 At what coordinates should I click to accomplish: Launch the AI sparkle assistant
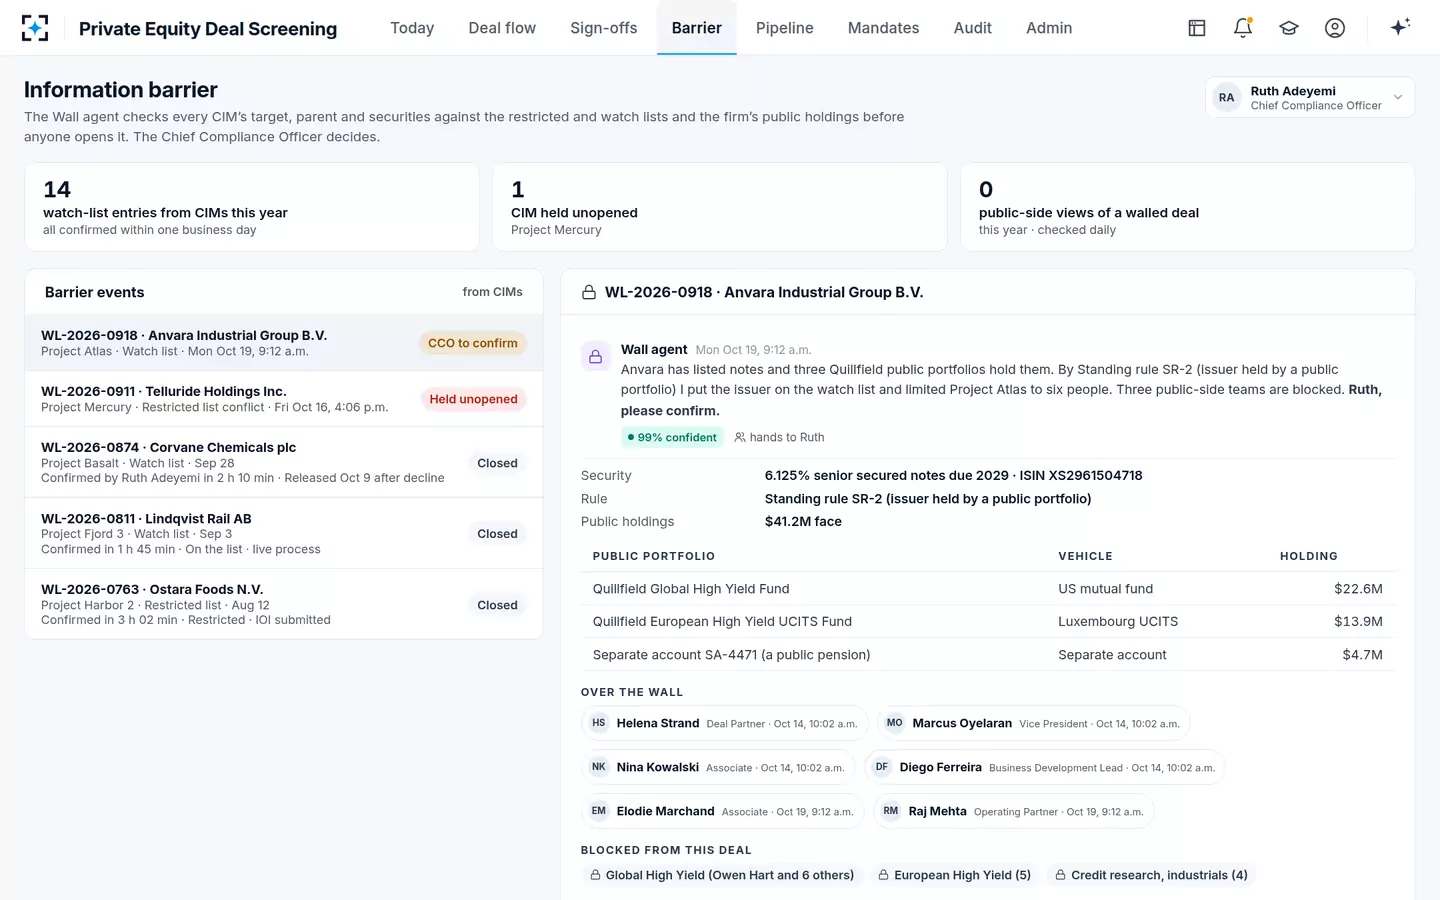[1400, 27]
